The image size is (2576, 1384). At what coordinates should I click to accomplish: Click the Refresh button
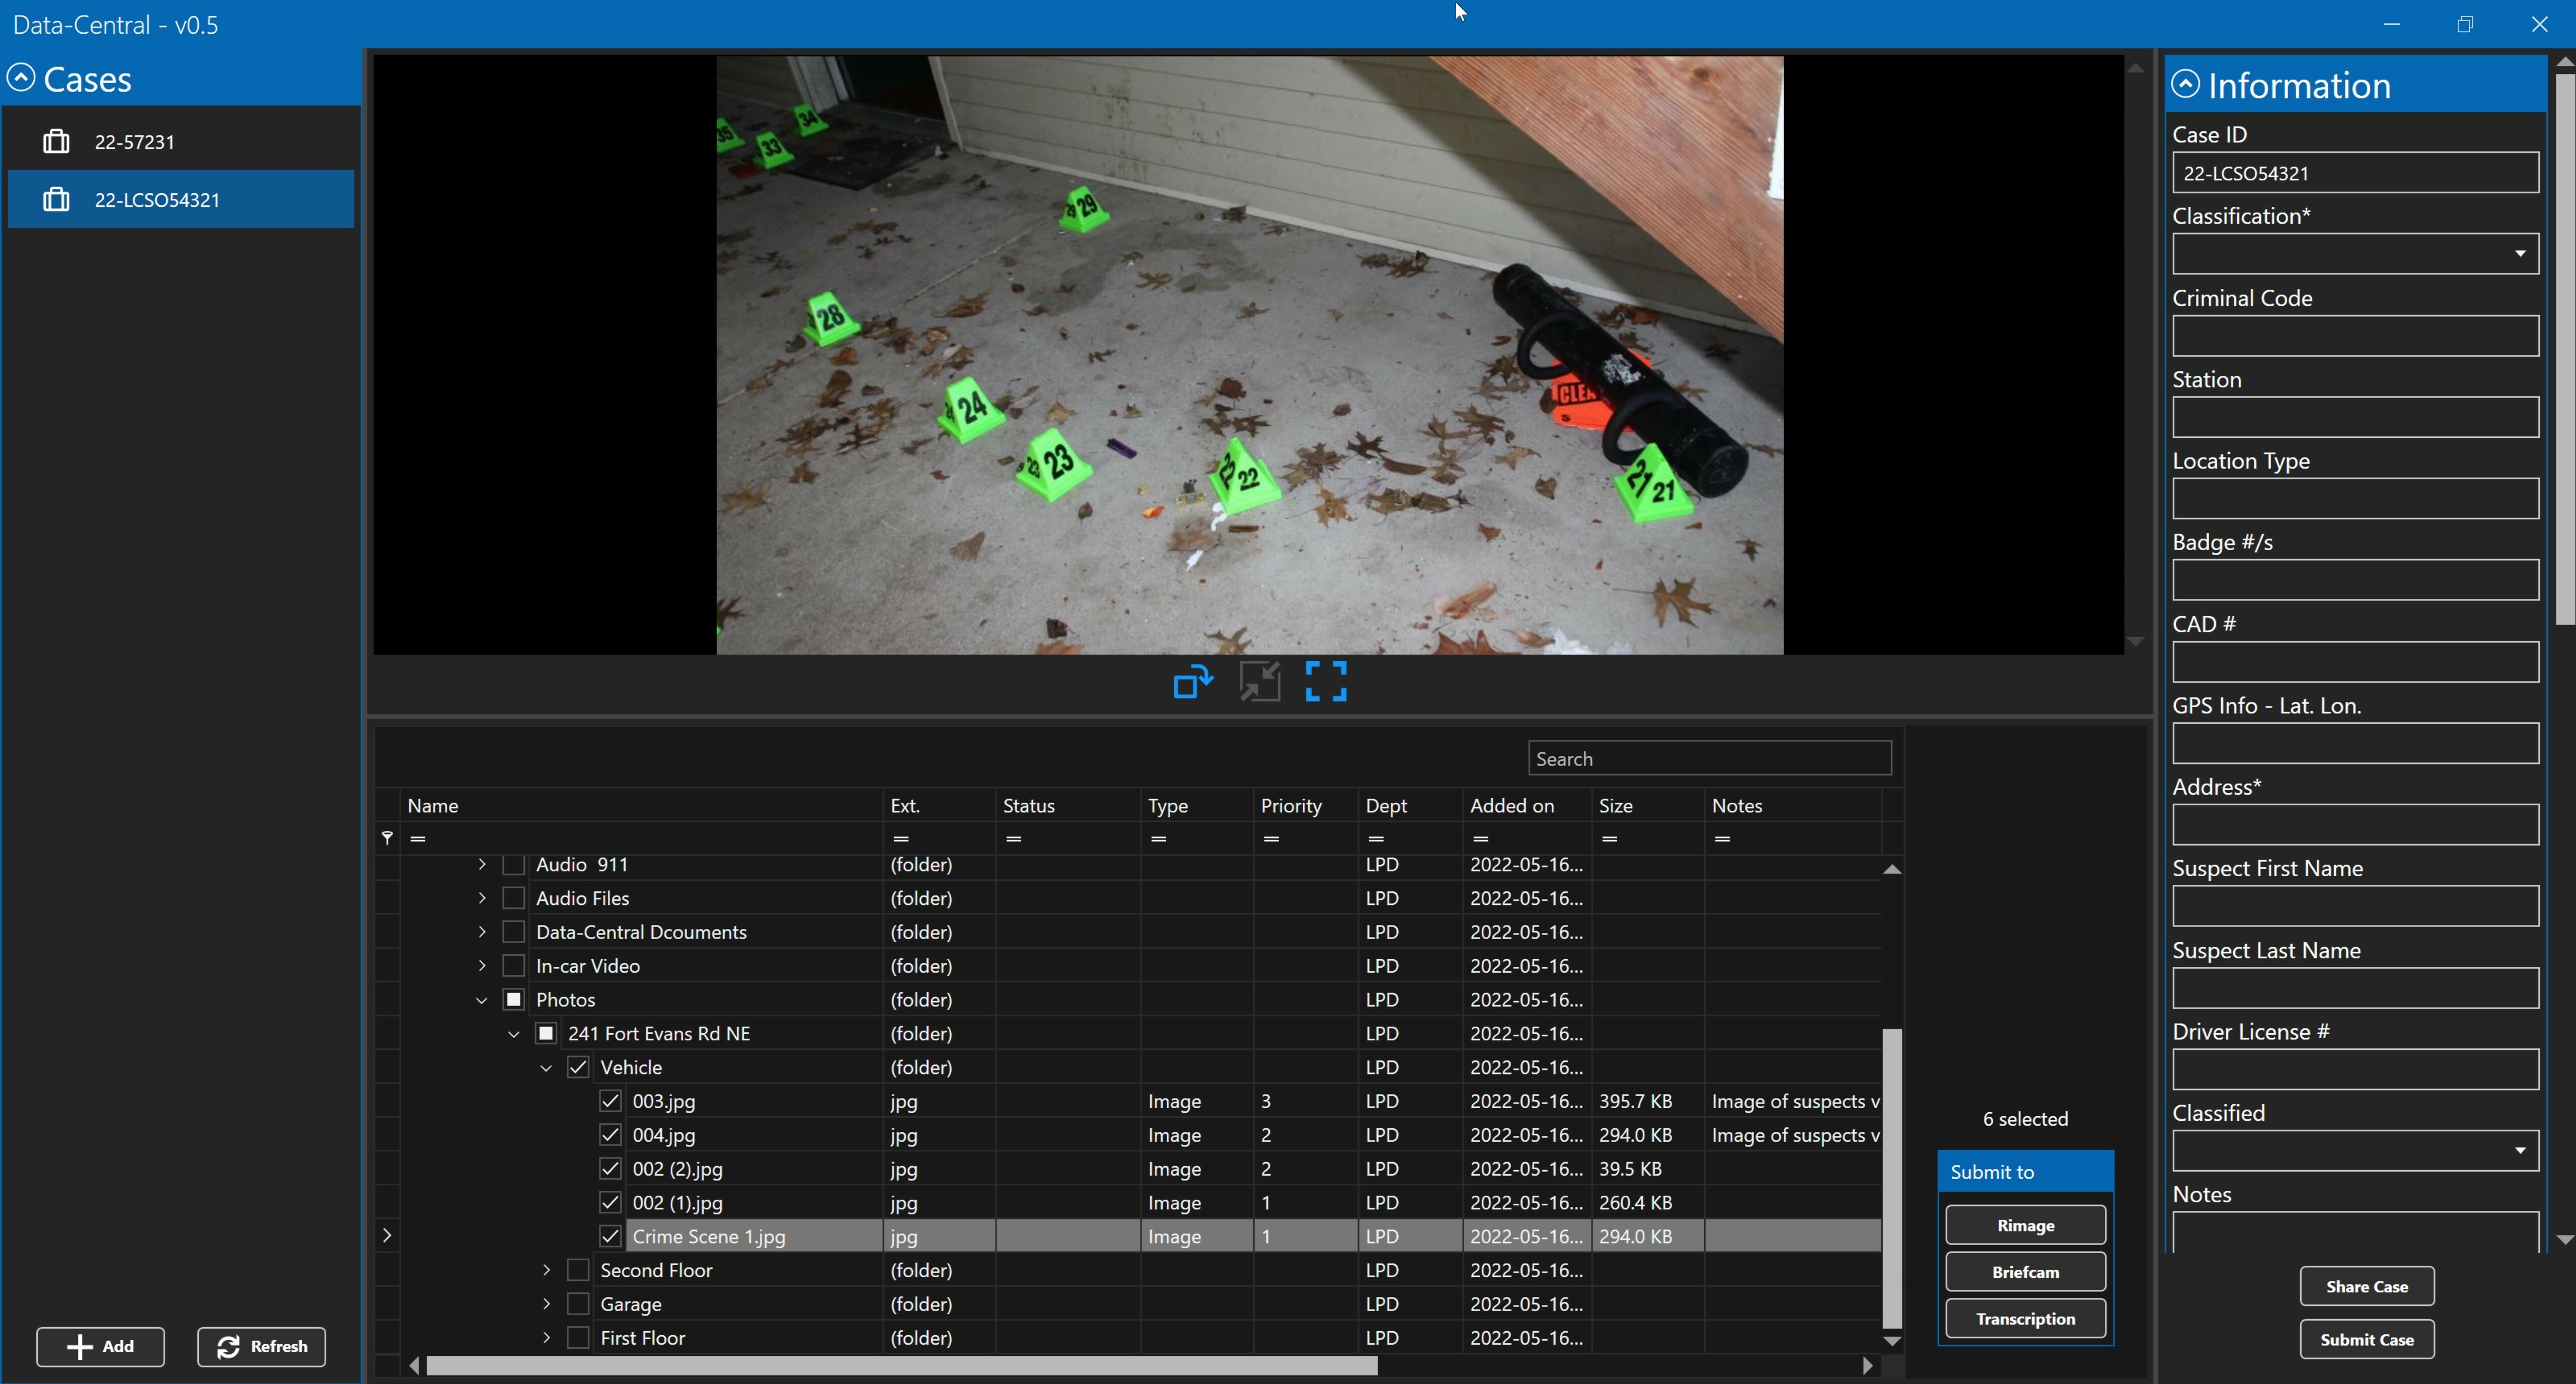point(261,1347)
